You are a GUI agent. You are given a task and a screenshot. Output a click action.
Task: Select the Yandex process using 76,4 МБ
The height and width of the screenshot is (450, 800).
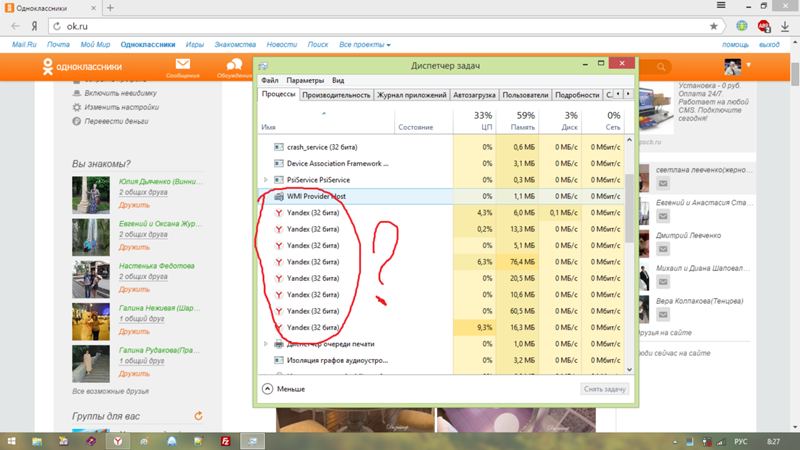pyautogui.click(x=441, y=262)
